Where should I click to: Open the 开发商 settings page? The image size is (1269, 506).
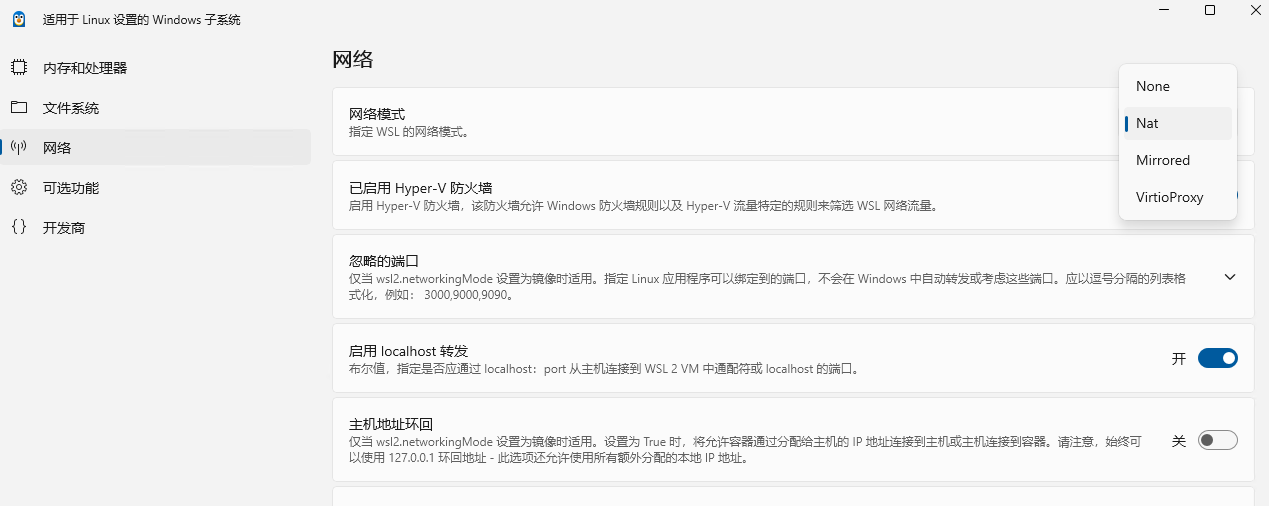[156, 228]
